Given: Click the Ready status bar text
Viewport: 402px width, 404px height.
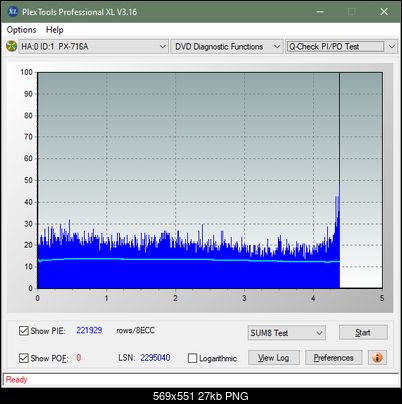Looking at the screenshot, I should [16, 379].
